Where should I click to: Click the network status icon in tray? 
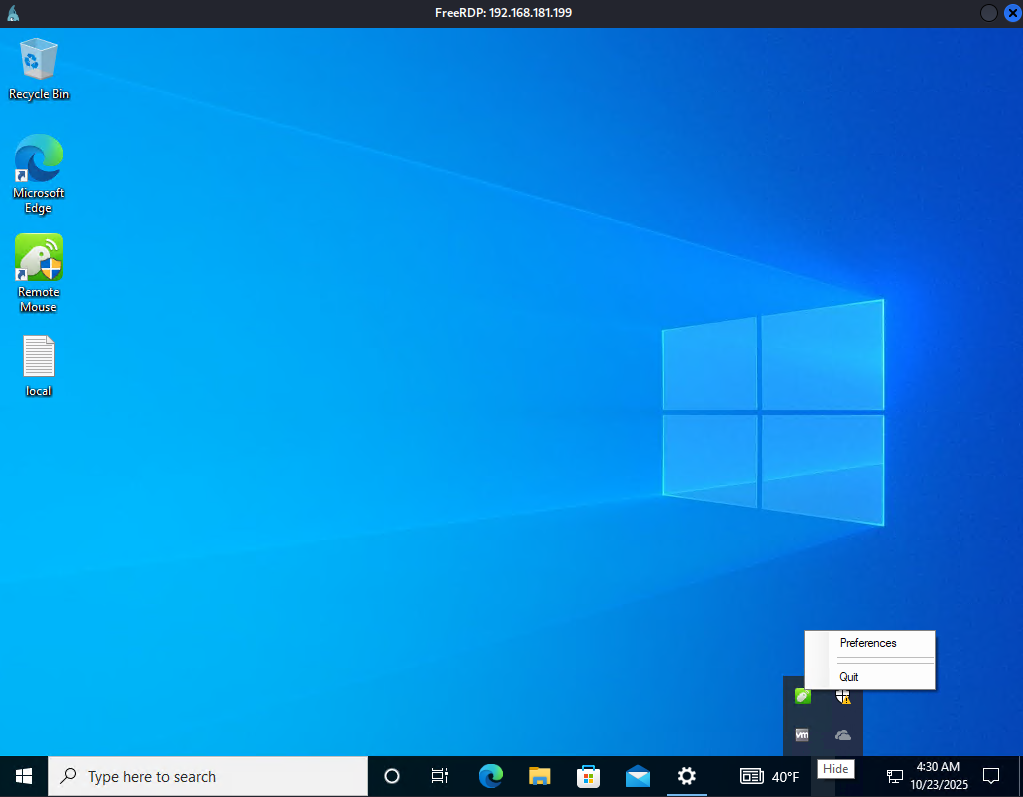[895, 776]
